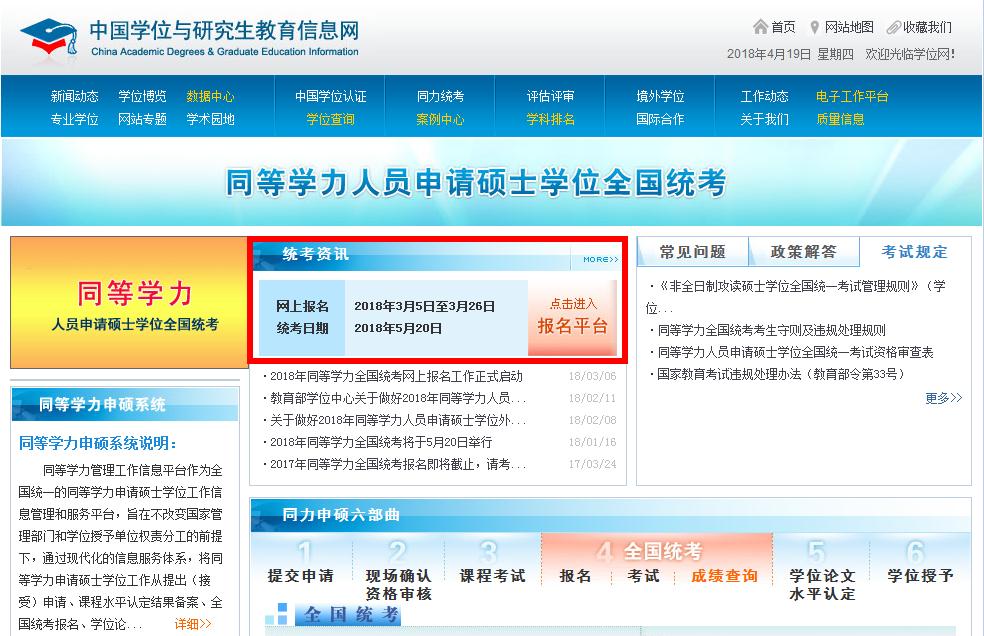The height and width of the screenshot is (636, 984).
Task: Select 电子工作平台 in the navigation bar
Action: coord(852,97)
